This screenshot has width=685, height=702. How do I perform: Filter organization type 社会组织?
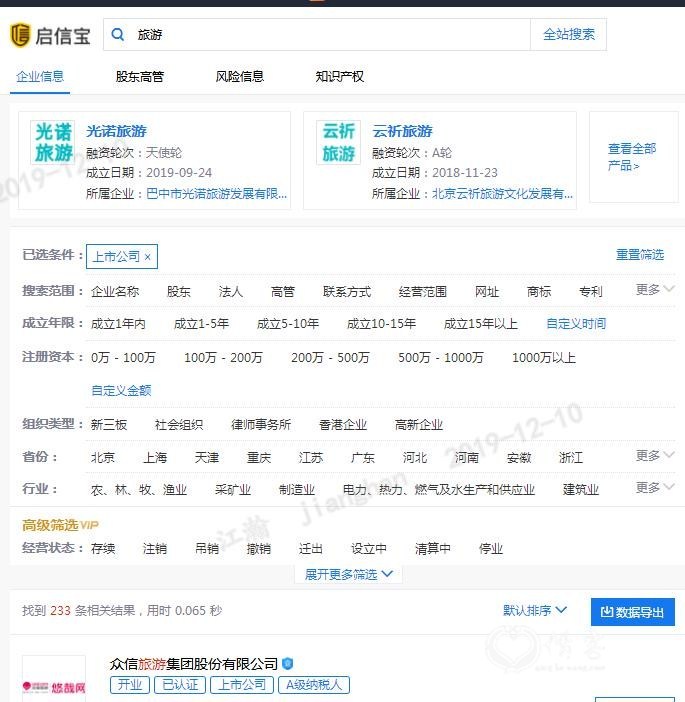(x=179, y=424)
